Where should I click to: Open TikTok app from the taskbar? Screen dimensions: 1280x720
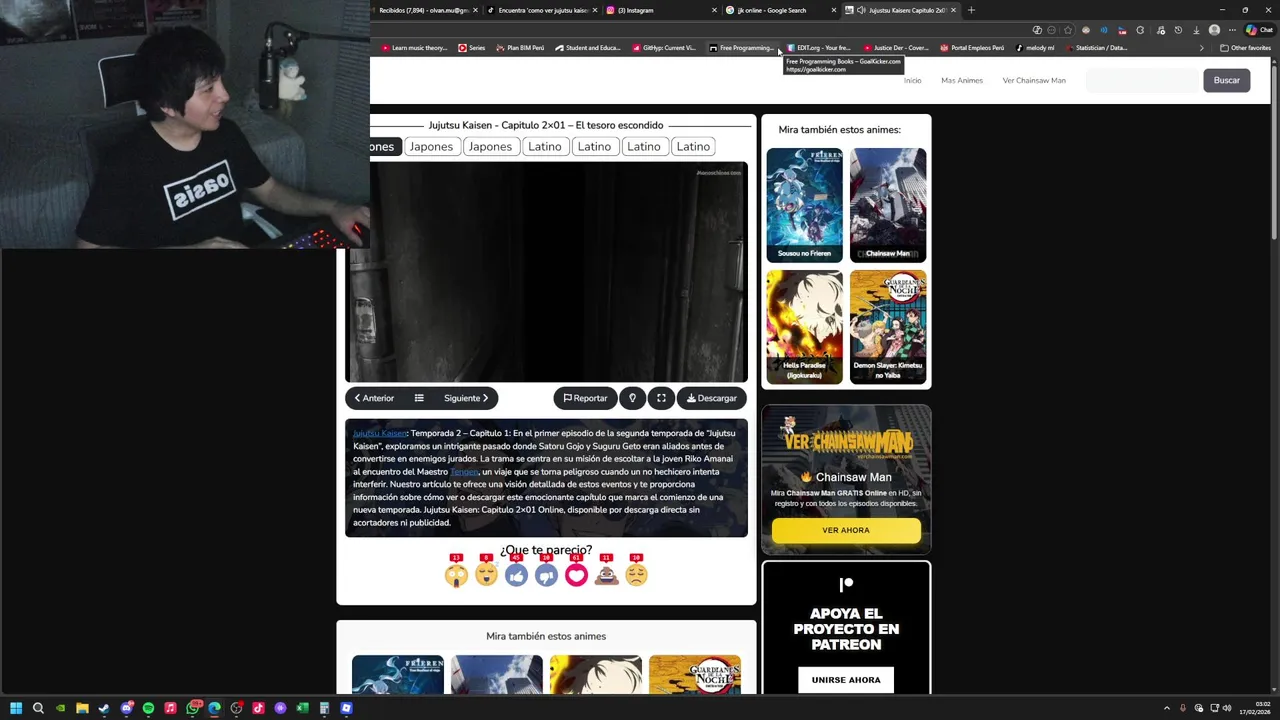(258, 708)
